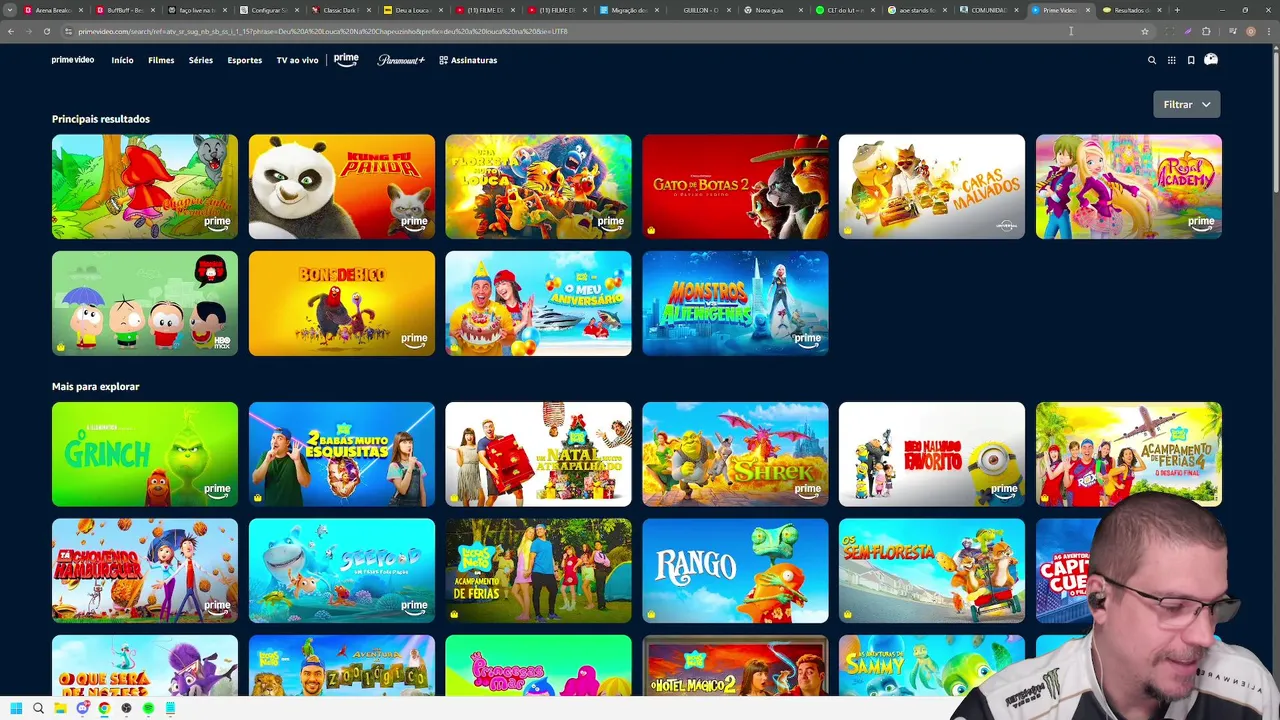Viewport: 1280px width, 720px height.
Task: Open TV ao vivo section
Action: [x=297, y=60]
